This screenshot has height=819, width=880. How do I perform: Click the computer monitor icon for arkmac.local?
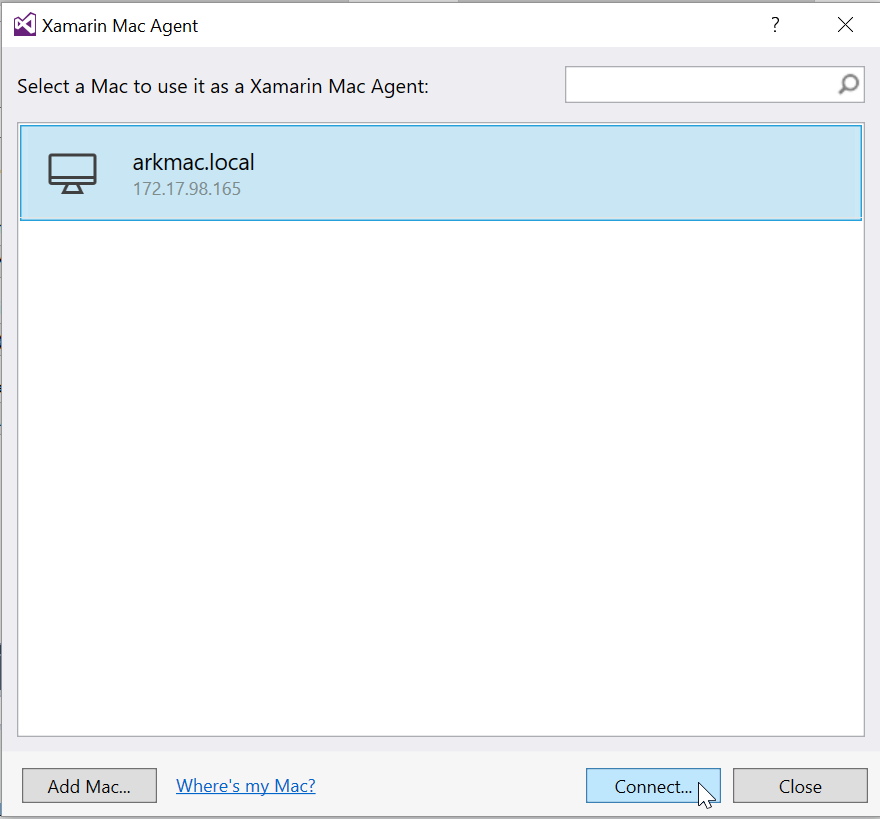[72, 173]
